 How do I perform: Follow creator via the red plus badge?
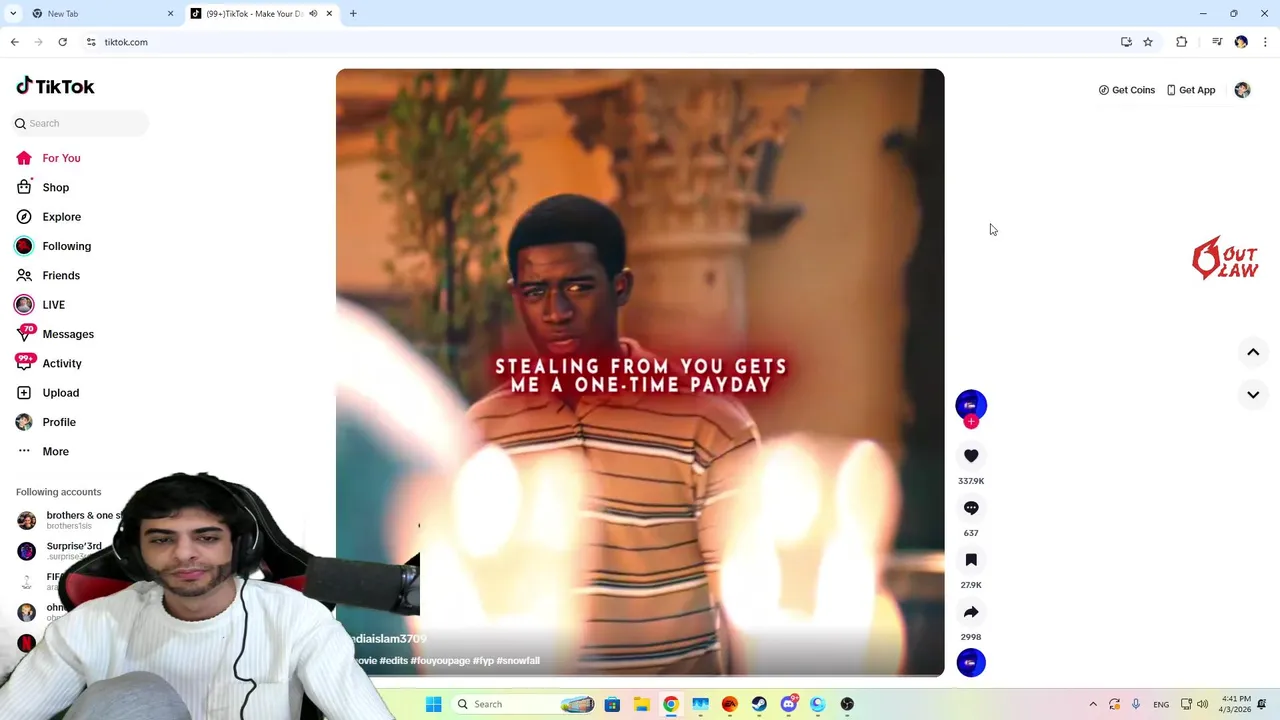coord(971,422)
